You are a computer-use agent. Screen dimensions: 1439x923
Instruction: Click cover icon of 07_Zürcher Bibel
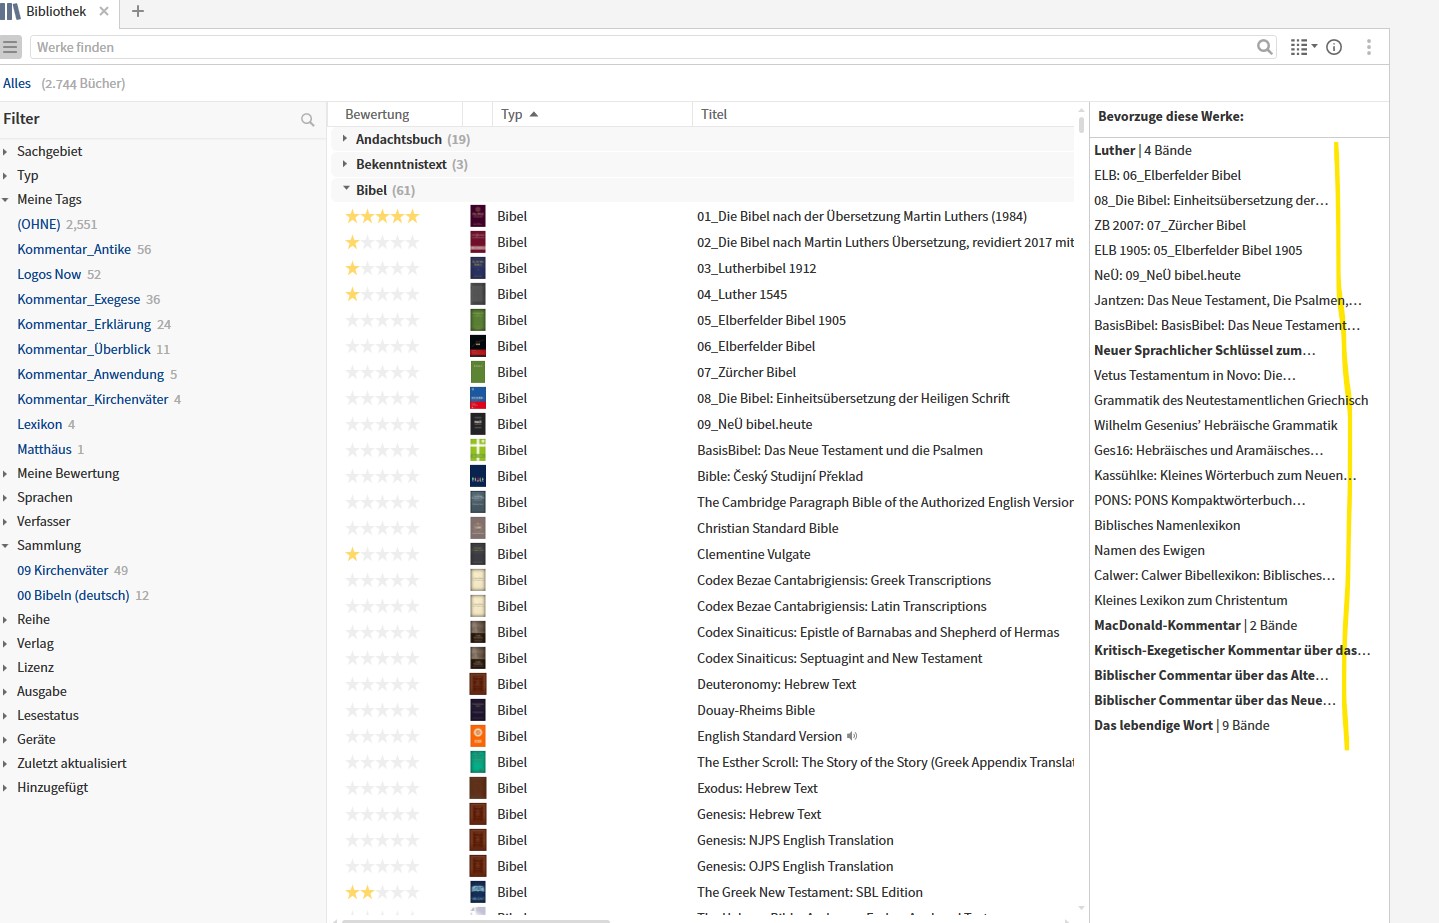click(478, 373)
